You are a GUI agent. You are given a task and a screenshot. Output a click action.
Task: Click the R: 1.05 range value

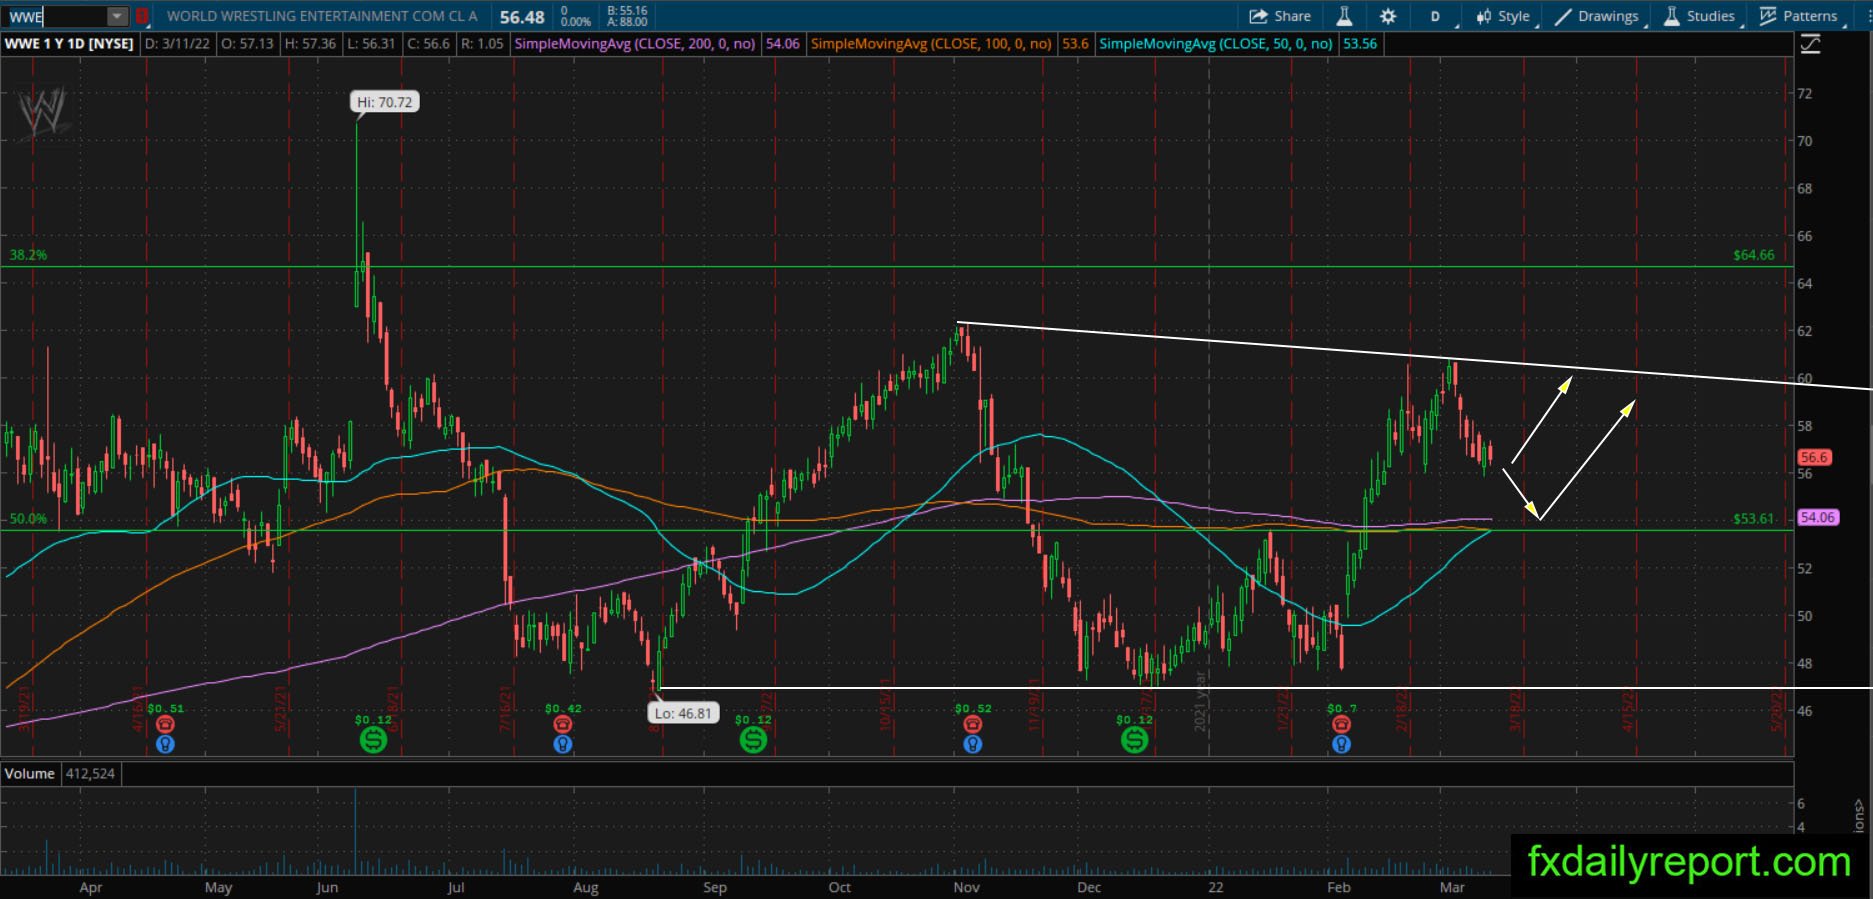(482, 44)
